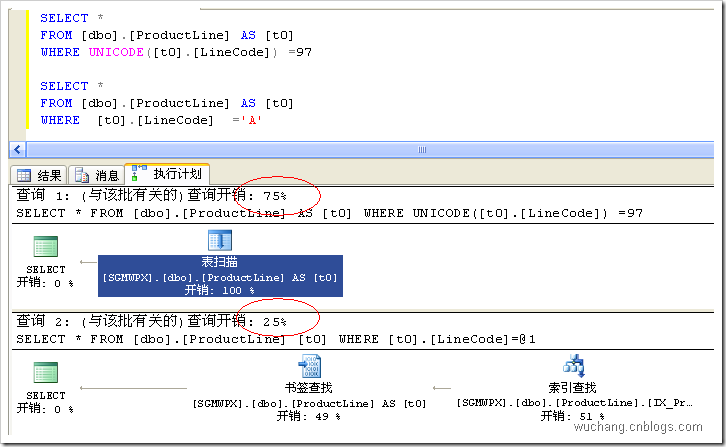Select the SELECT result icon in query 2

pyautogui.click(x=46, y=374)
